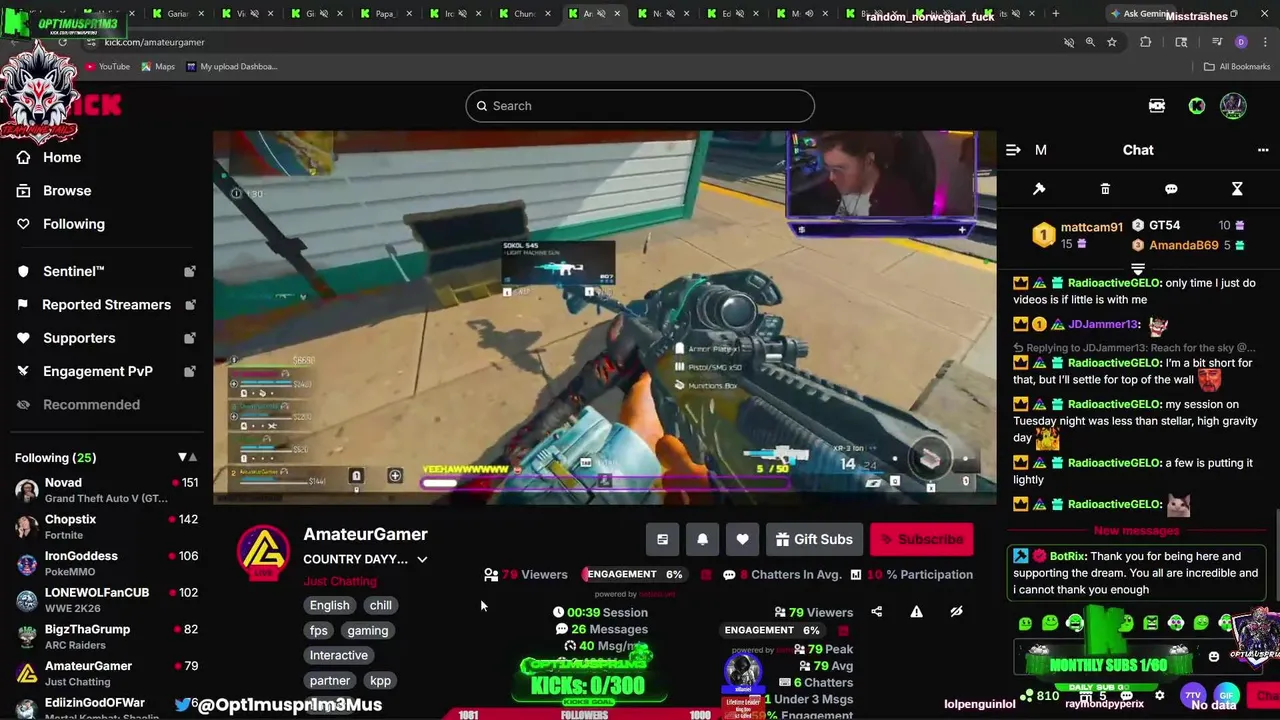Click JDJammer13 username in chat
Image resolution: width=1280 pixels, height=720 pixels.
pyautogui.click(x=1103, y=324)
